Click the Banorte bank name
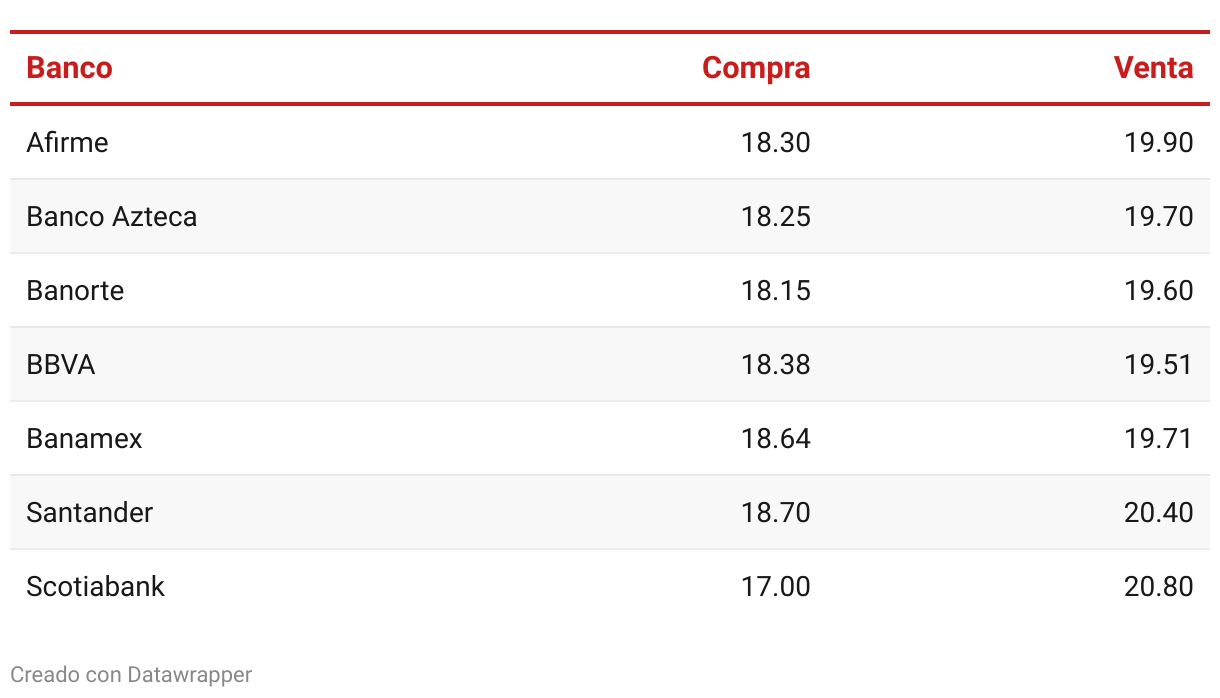Image resolution: width=1220 pixels, height=698 pixels. tap(75, 290)
